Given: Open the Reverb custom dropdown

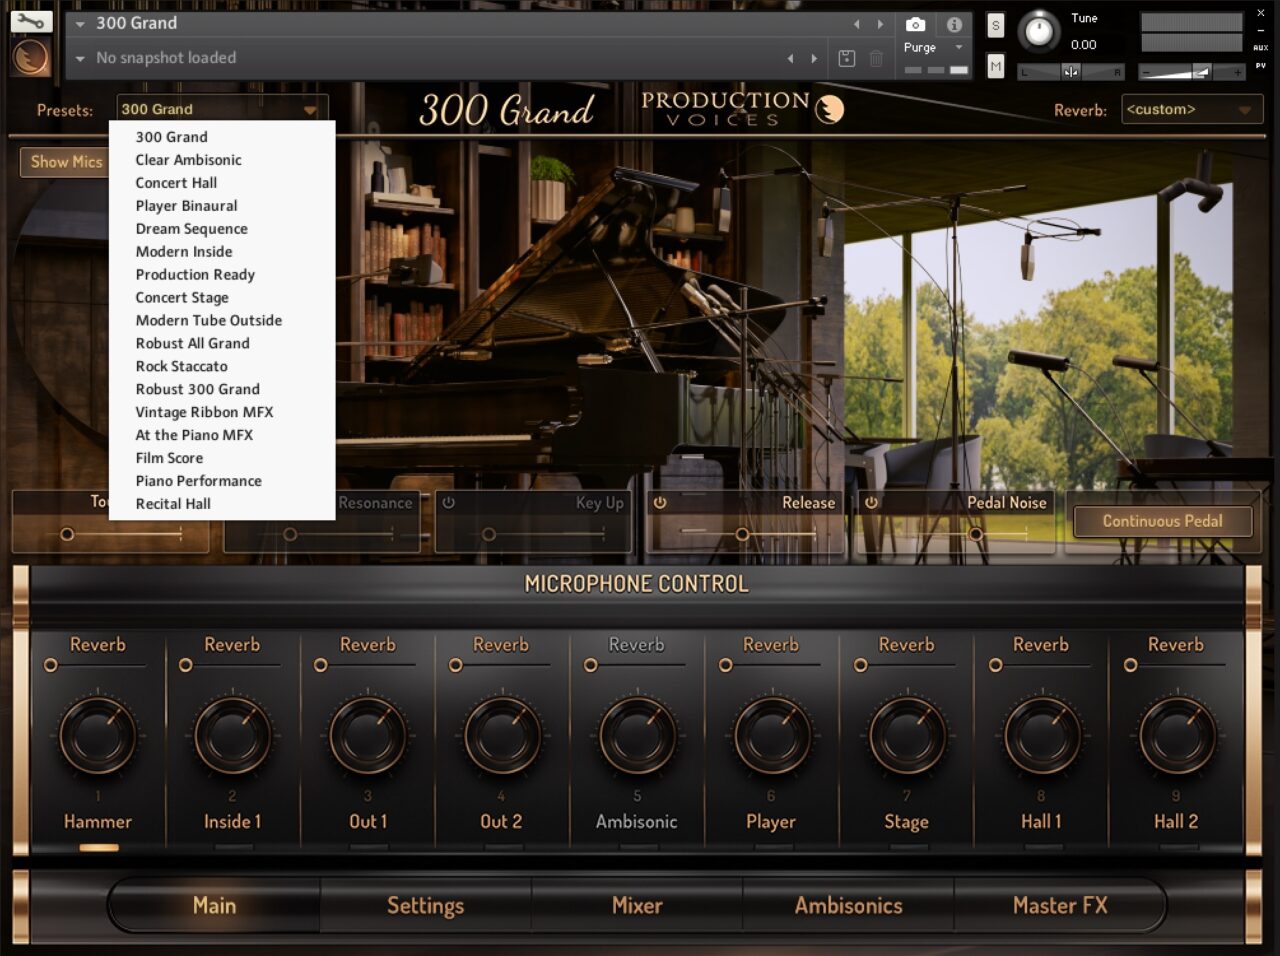Looking at the screenshot, I should pyautogui.click(x=1190, y=110).
